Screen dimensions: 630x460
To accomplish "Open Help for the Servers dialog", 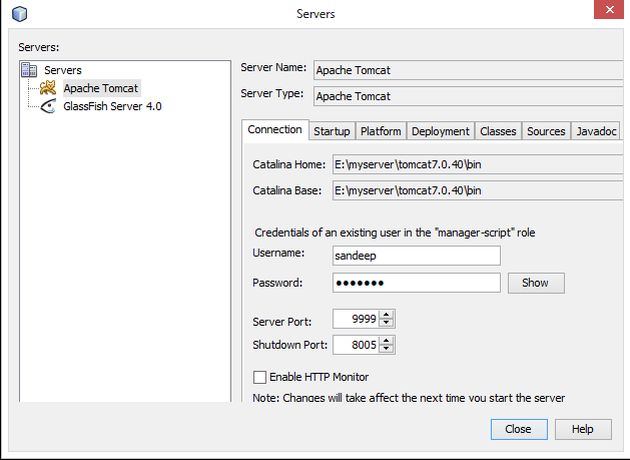I will tap(582, 428).
